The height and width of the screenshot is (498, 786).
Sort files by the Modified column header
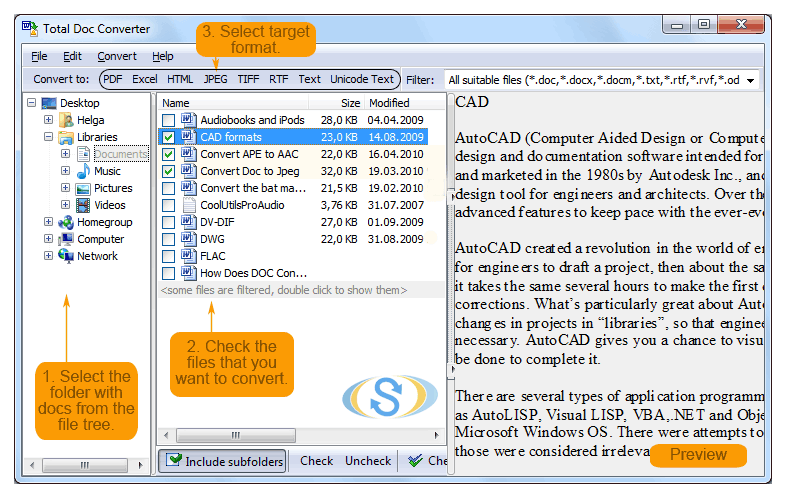point(404,103)
